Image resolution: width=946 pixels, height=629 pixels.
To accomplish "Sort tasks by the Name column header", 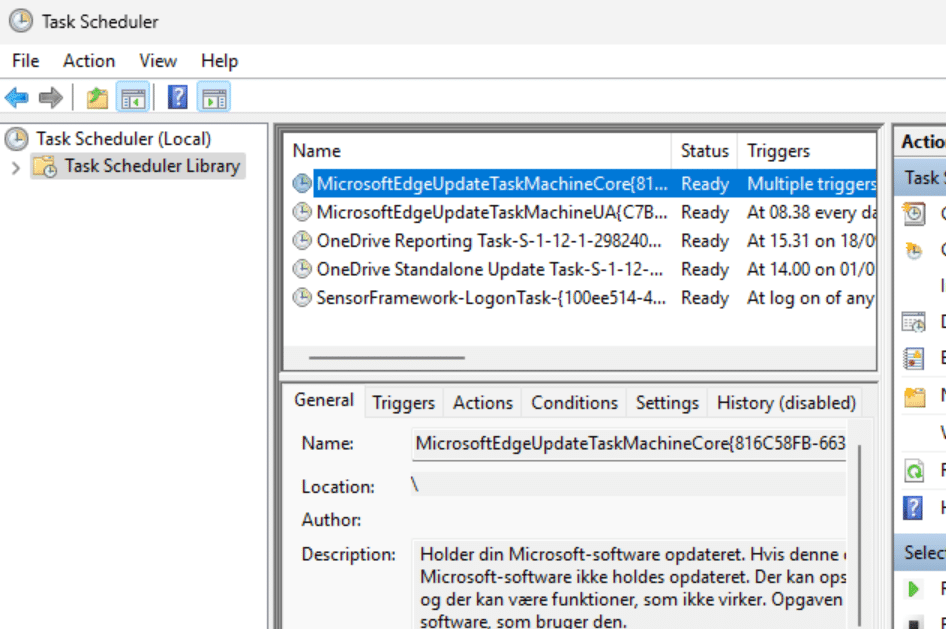I will click(478, 151).
